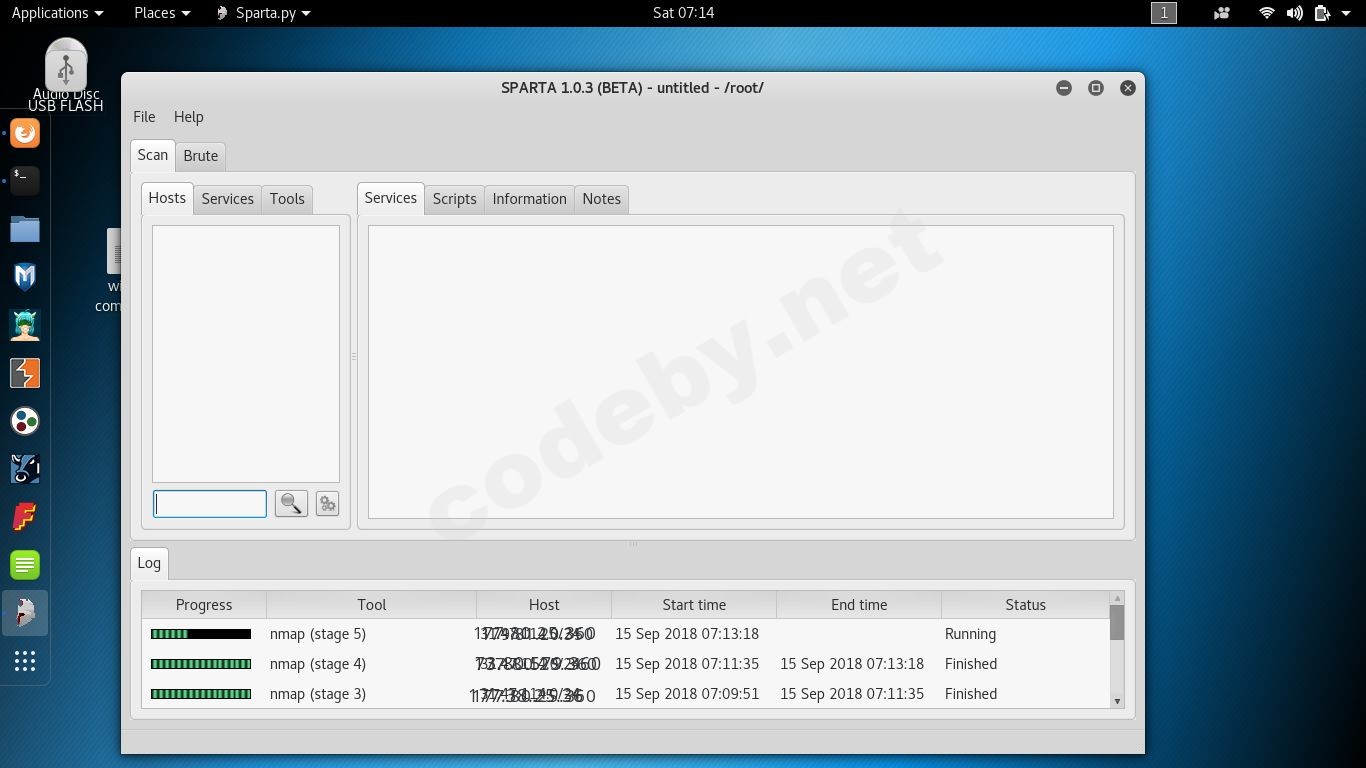
Task: Click the battery power icon
Action: click(x=1322, y=13)
